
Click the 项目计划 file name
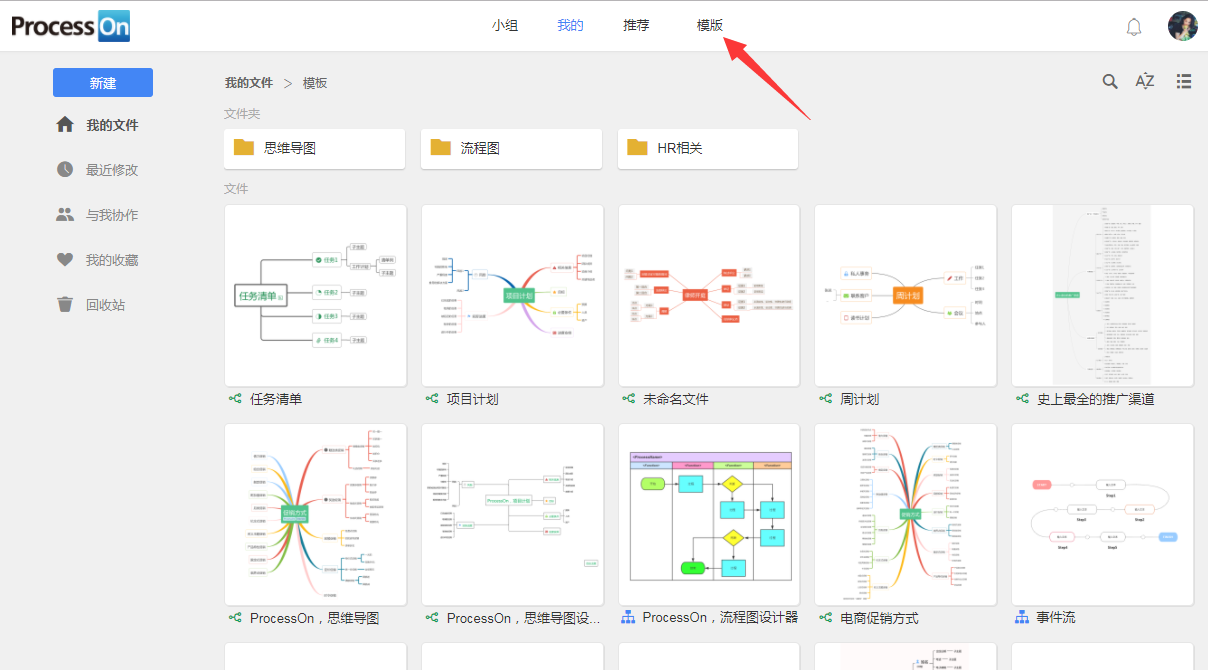(x=472, y=399)
